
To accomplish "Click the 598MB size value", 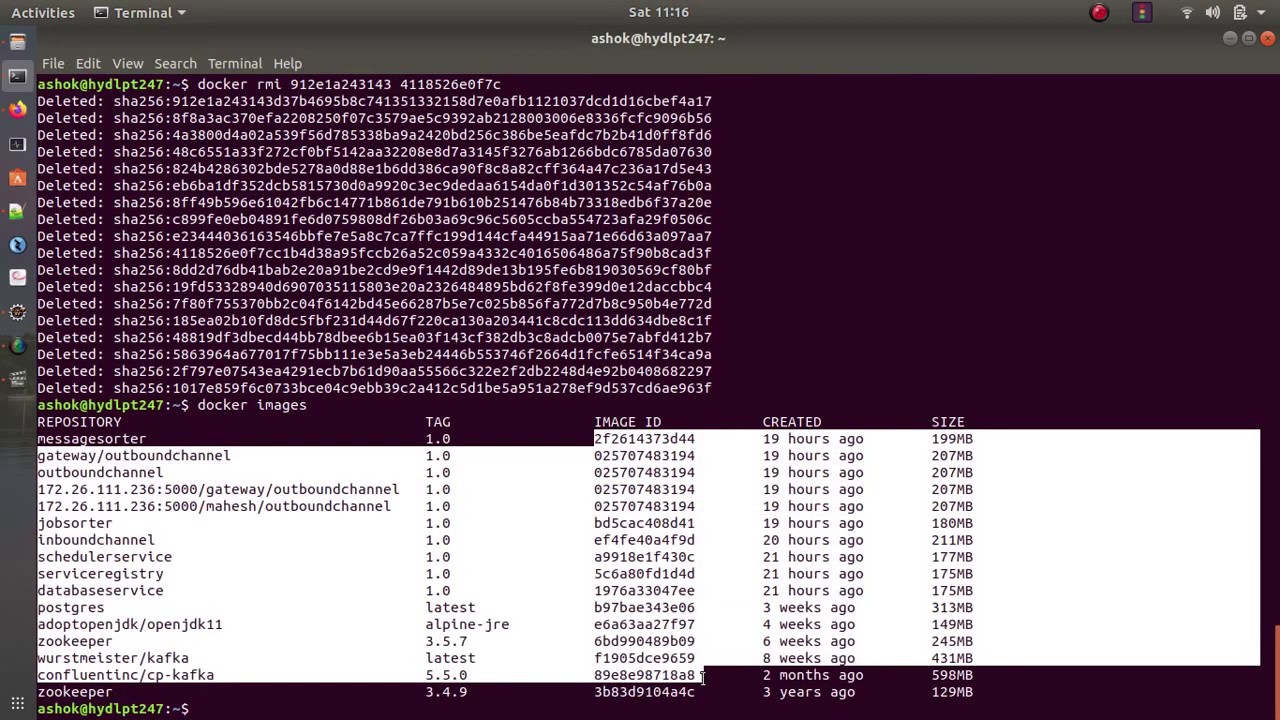I will coord(952,675).
